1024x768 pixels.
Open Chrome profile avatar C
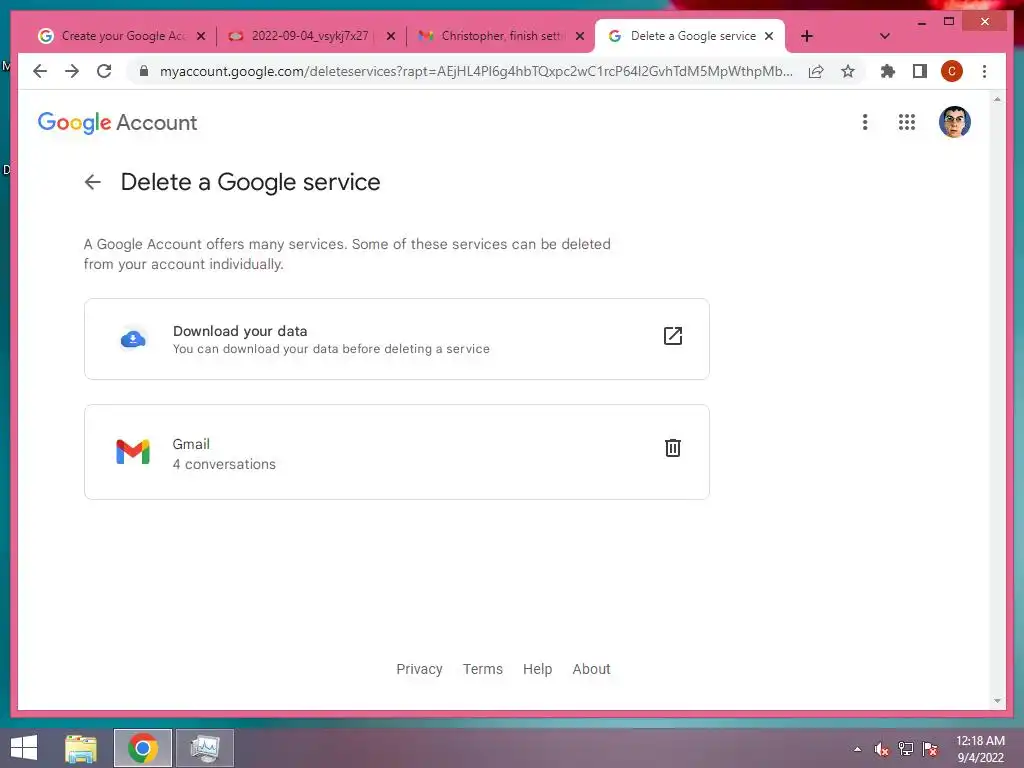952,71
